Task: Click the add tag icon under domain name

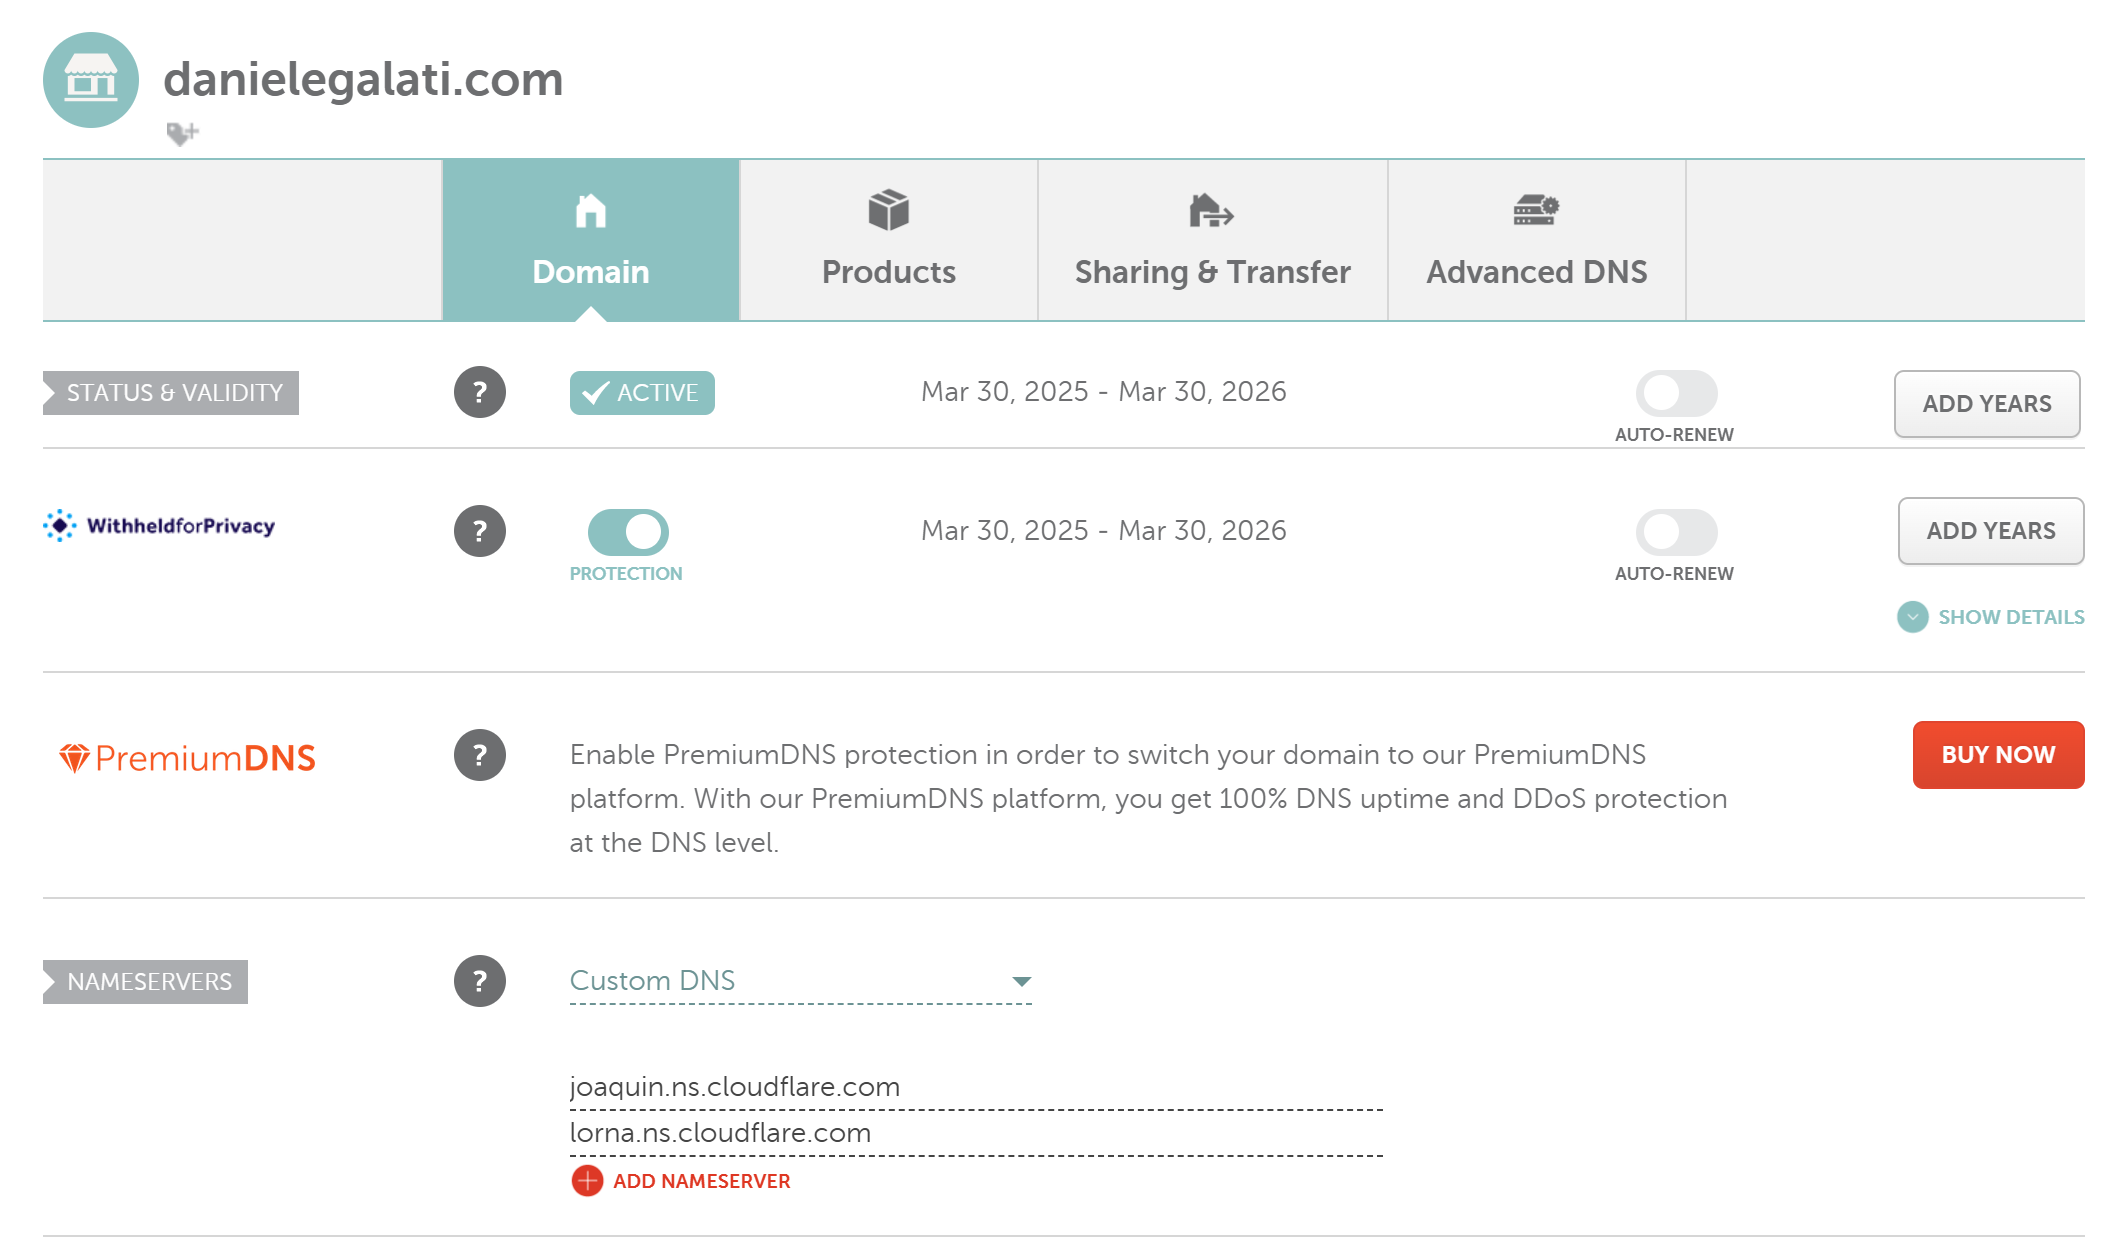Action: [x=182, y=133]
